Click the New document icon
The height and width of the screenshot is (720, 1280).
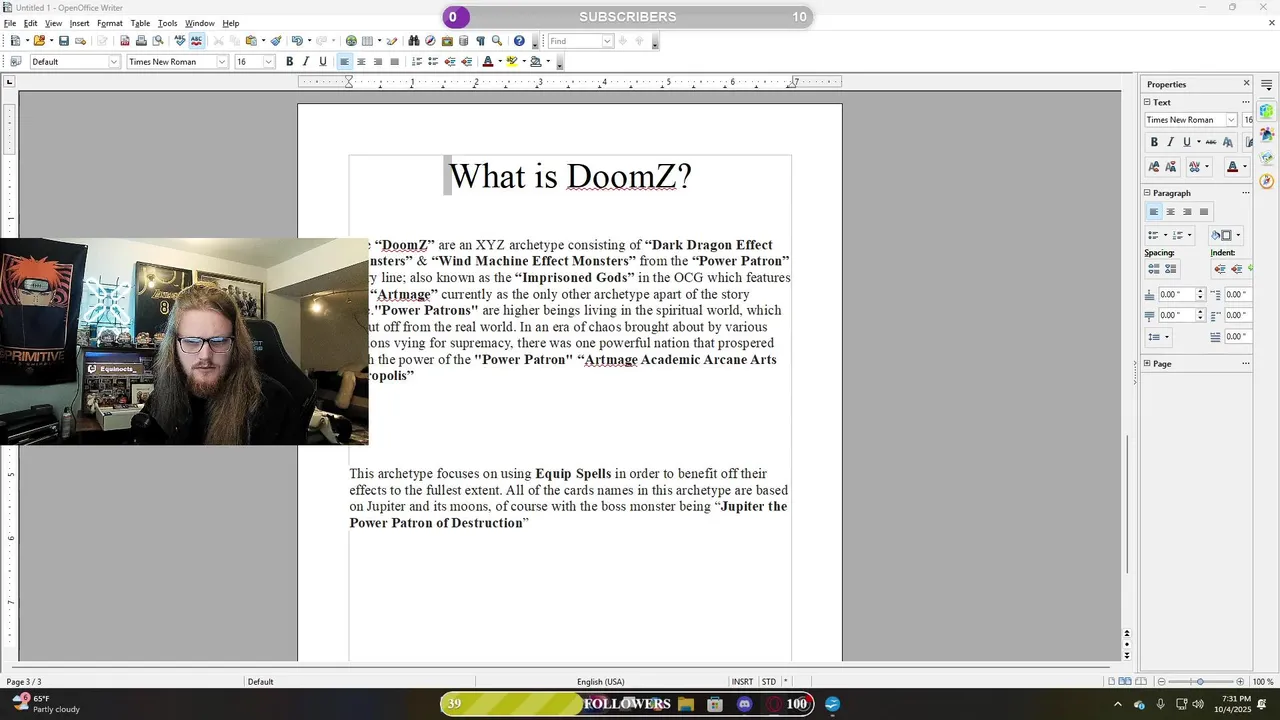pos(15,41)
